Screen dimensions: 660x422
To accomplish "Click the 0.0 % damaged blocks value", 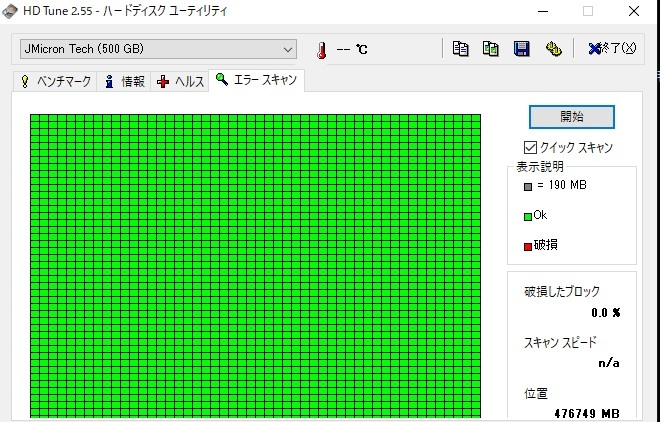I will coord(606,313).
